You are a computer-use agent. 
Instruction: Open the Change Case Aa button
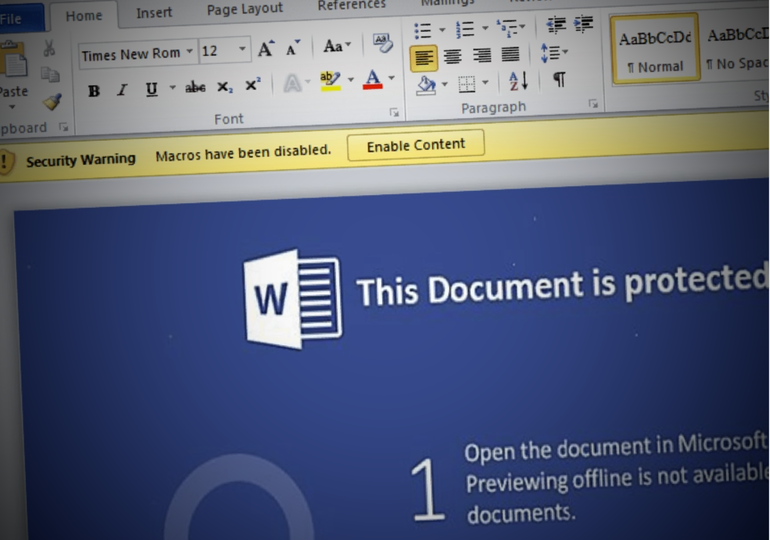tap(337, 46)
